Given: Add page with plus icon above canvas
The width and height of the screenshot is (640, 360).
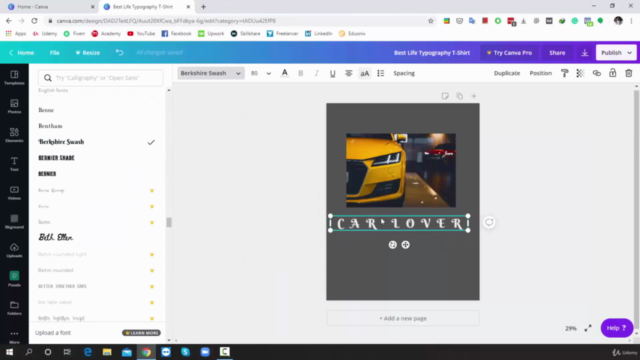Looking at the screenshot, I should click(x=473, y=96).
